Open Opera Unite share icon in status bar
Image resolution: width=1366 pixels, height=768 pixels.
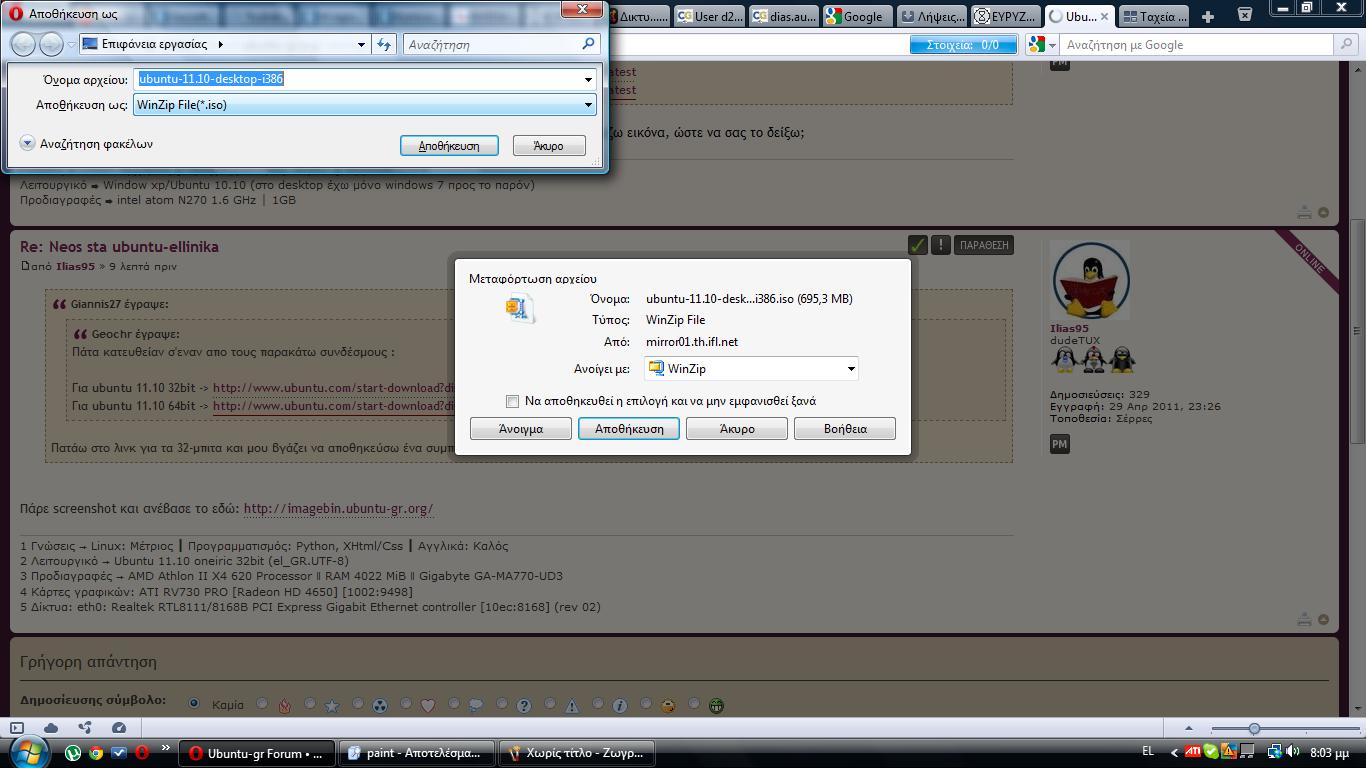tap(85, 728)
